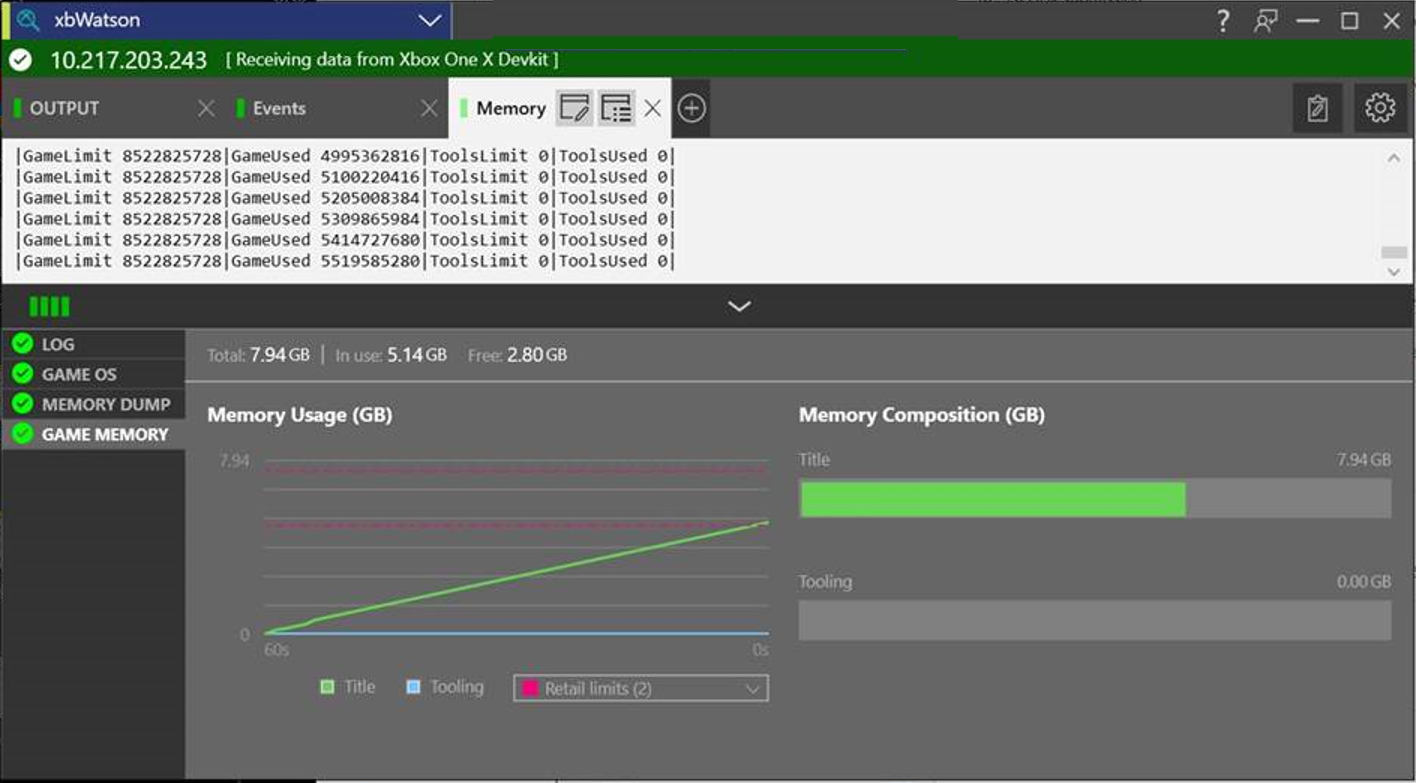This screenshot has height=783, width=1417.
Task: Click the Memory Usage (GB) heading
Action: click(299, 415)
